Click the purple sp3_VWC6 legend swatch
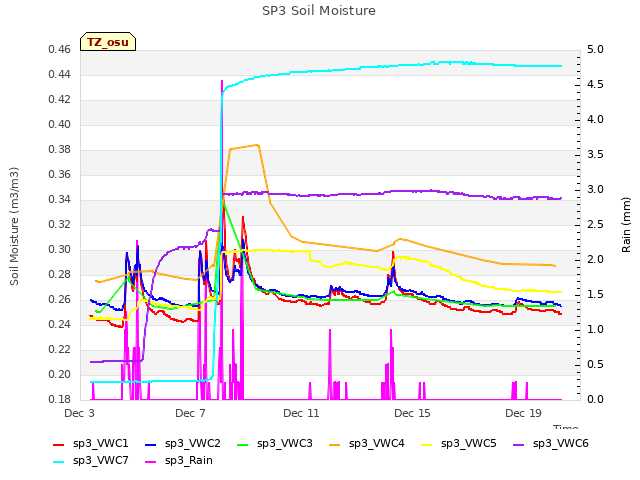This screenshot has width=640, height=480. [519, 444]
